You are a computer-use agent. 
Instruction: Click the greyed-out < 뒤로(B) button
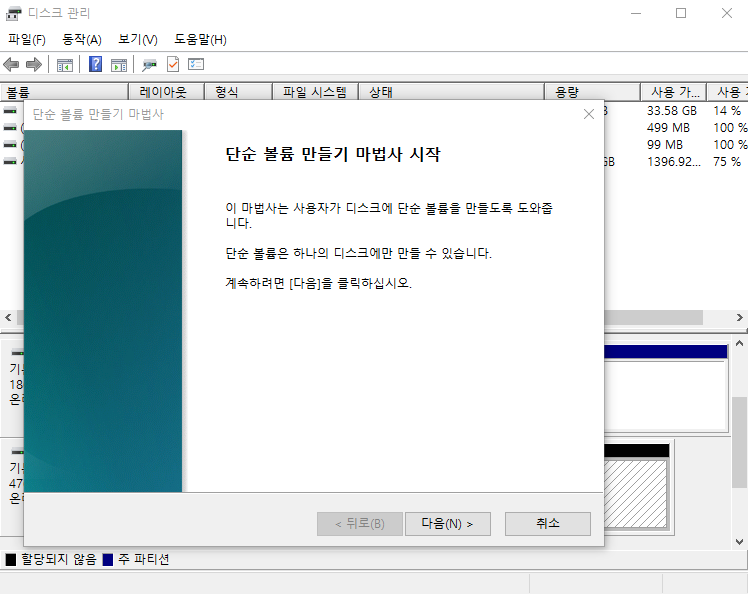[360, 524]
